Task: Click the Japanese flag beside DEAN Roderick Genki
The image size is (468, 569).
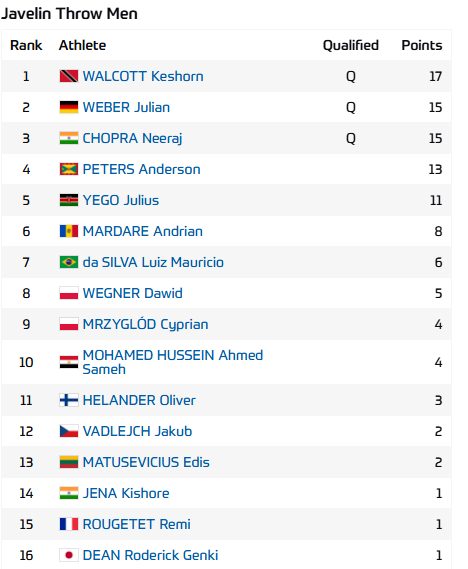Action: [x=69, y=555]
